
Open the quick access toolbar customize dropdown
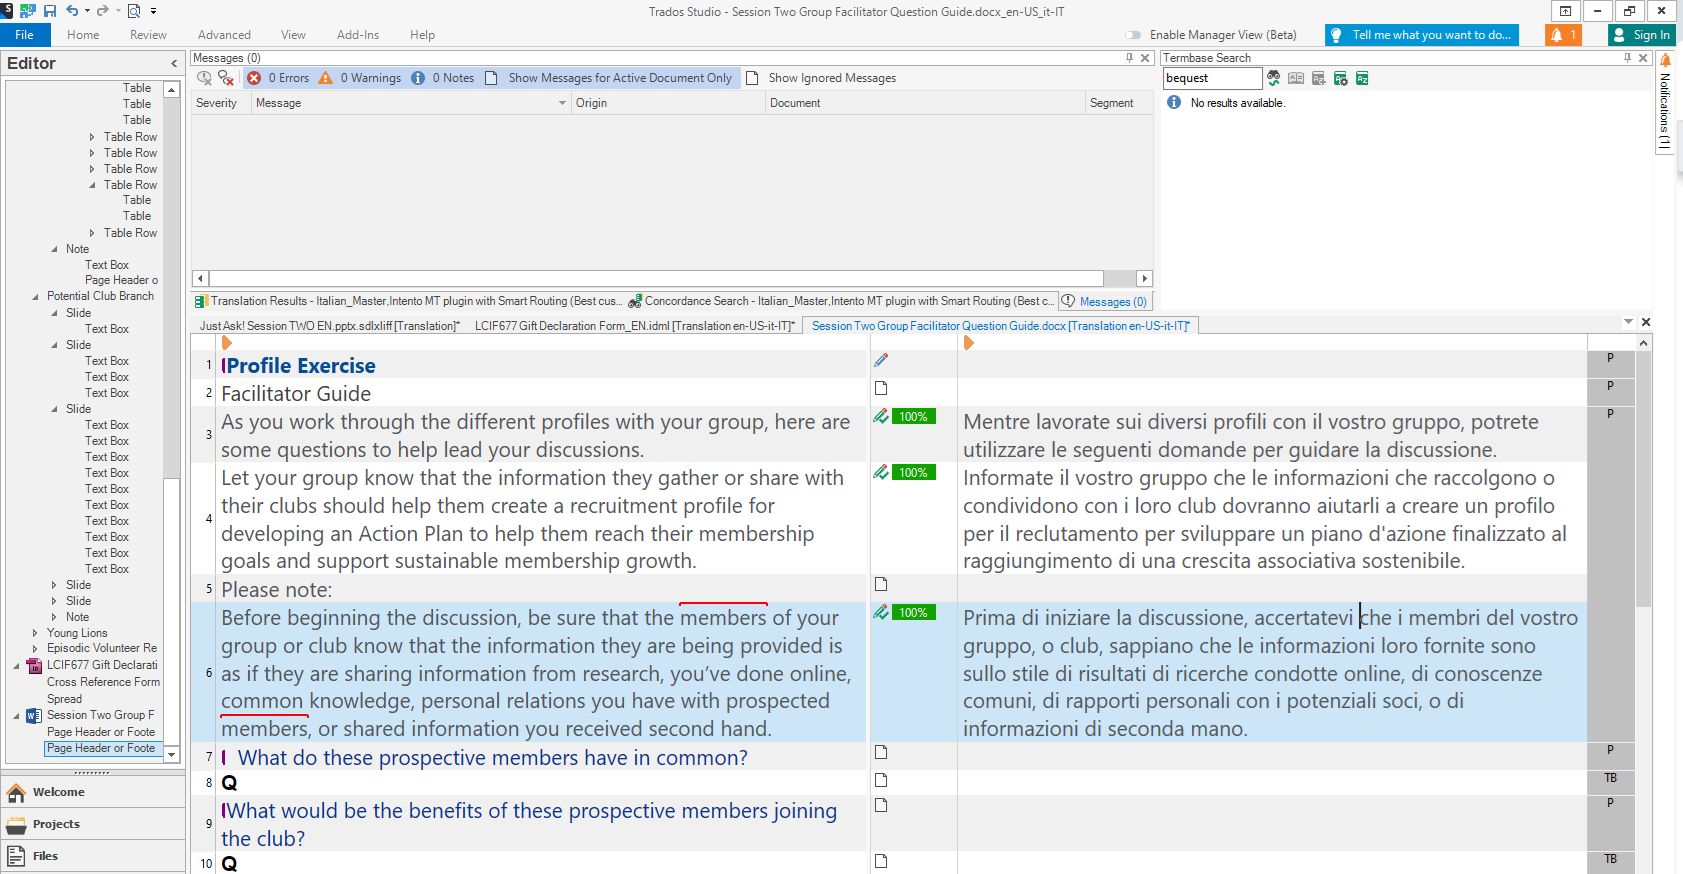[154, 11]
